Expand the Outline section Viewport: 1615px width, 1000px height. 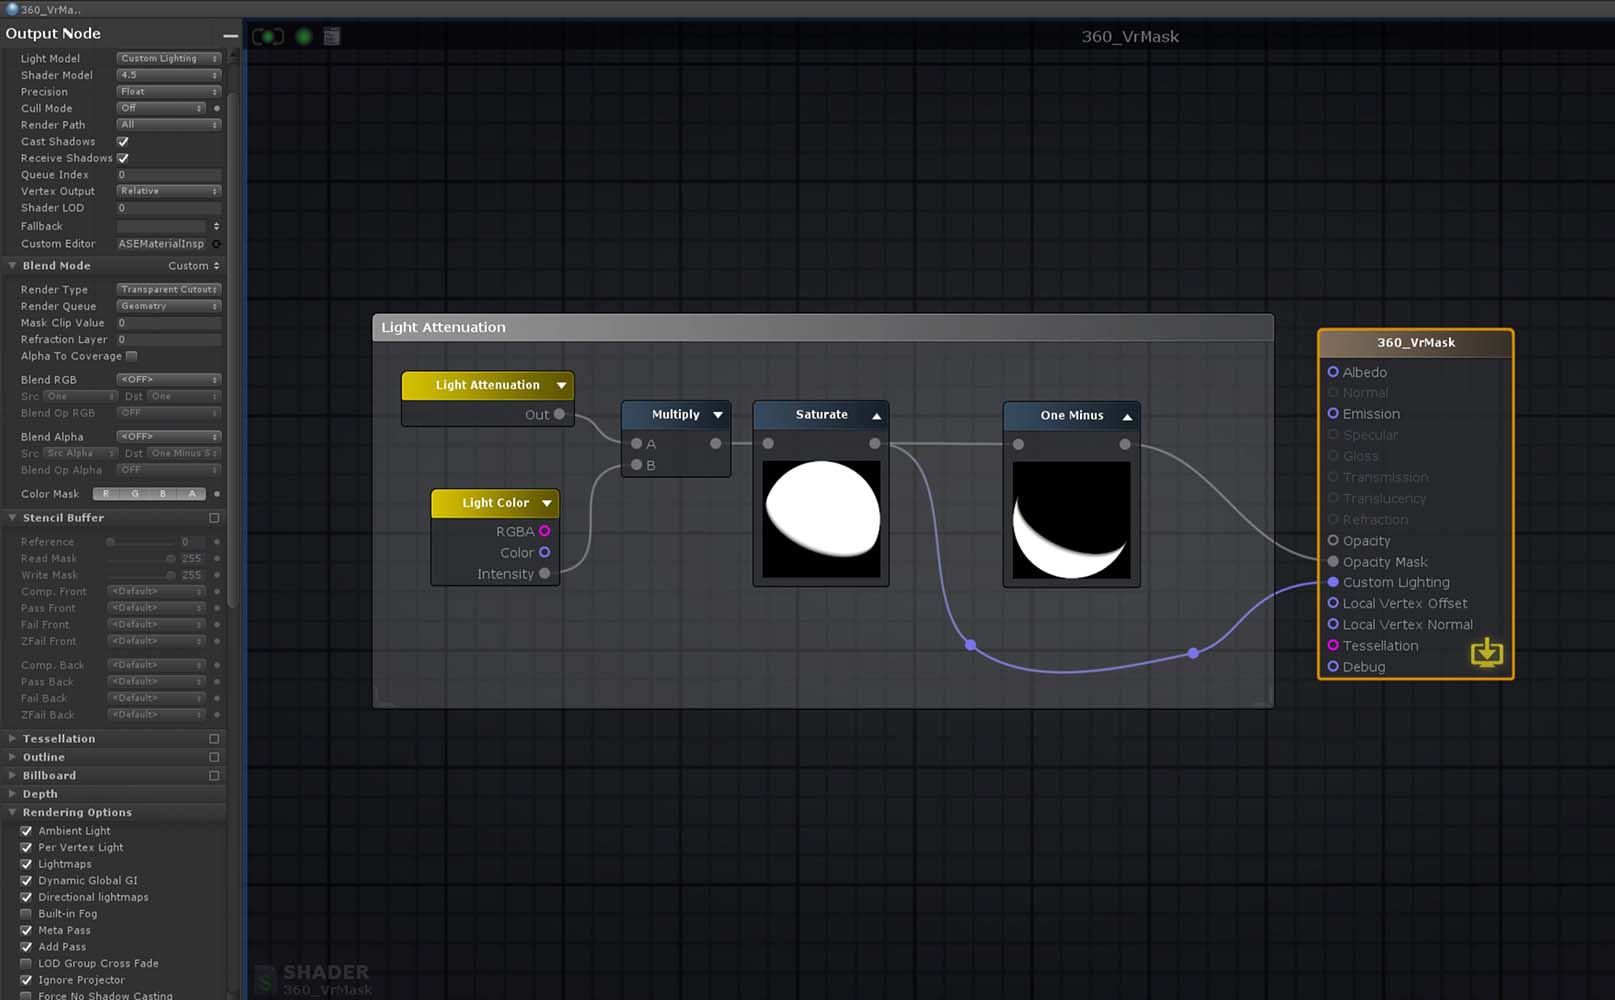(x=12, y=757)
